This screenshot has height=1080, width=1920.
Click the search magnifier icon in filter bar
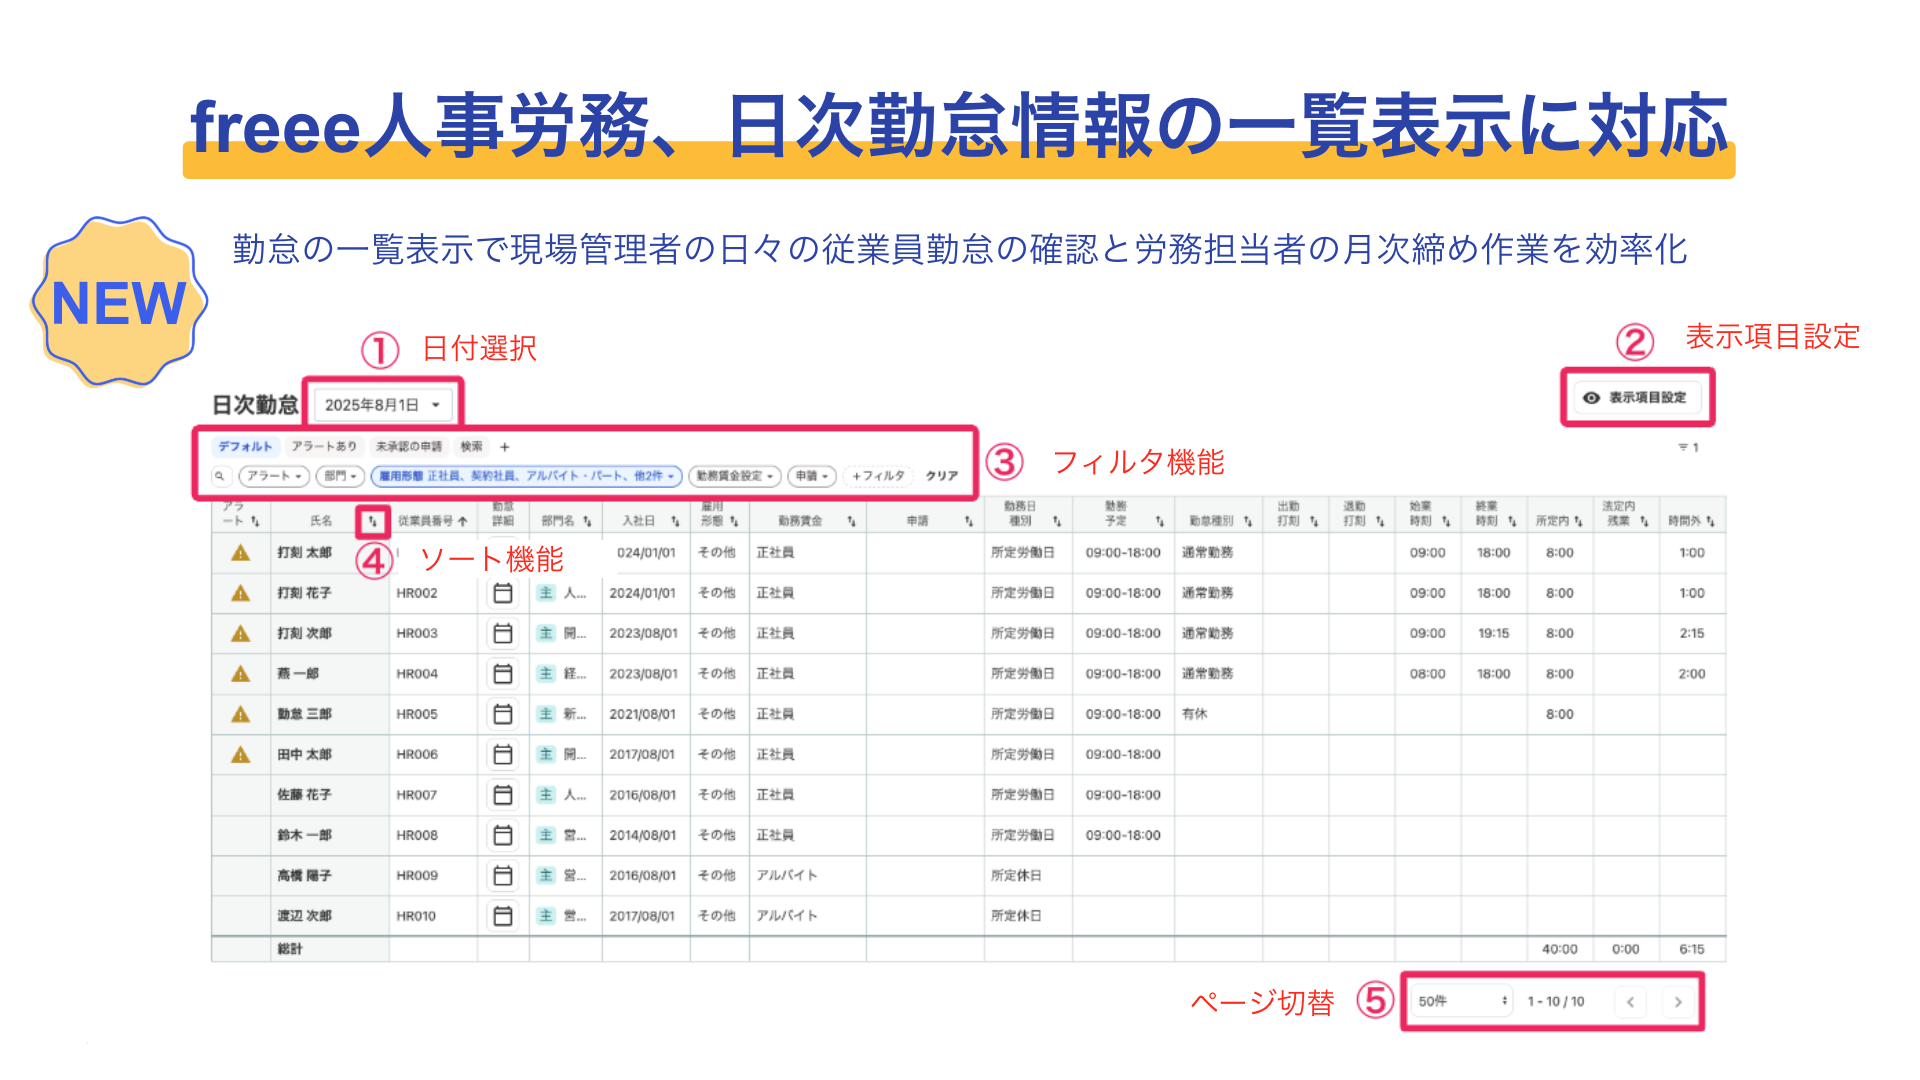[x=220, y=476]
